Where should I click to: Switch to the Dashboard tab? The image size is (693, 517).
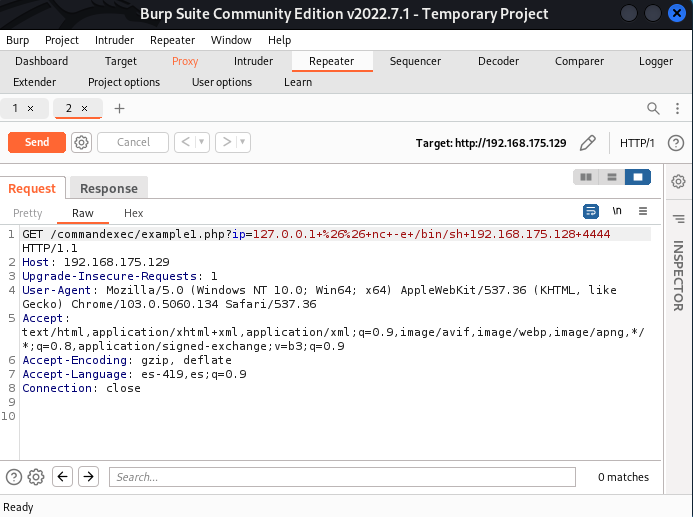pyautogui.click(x=42, y=61)
